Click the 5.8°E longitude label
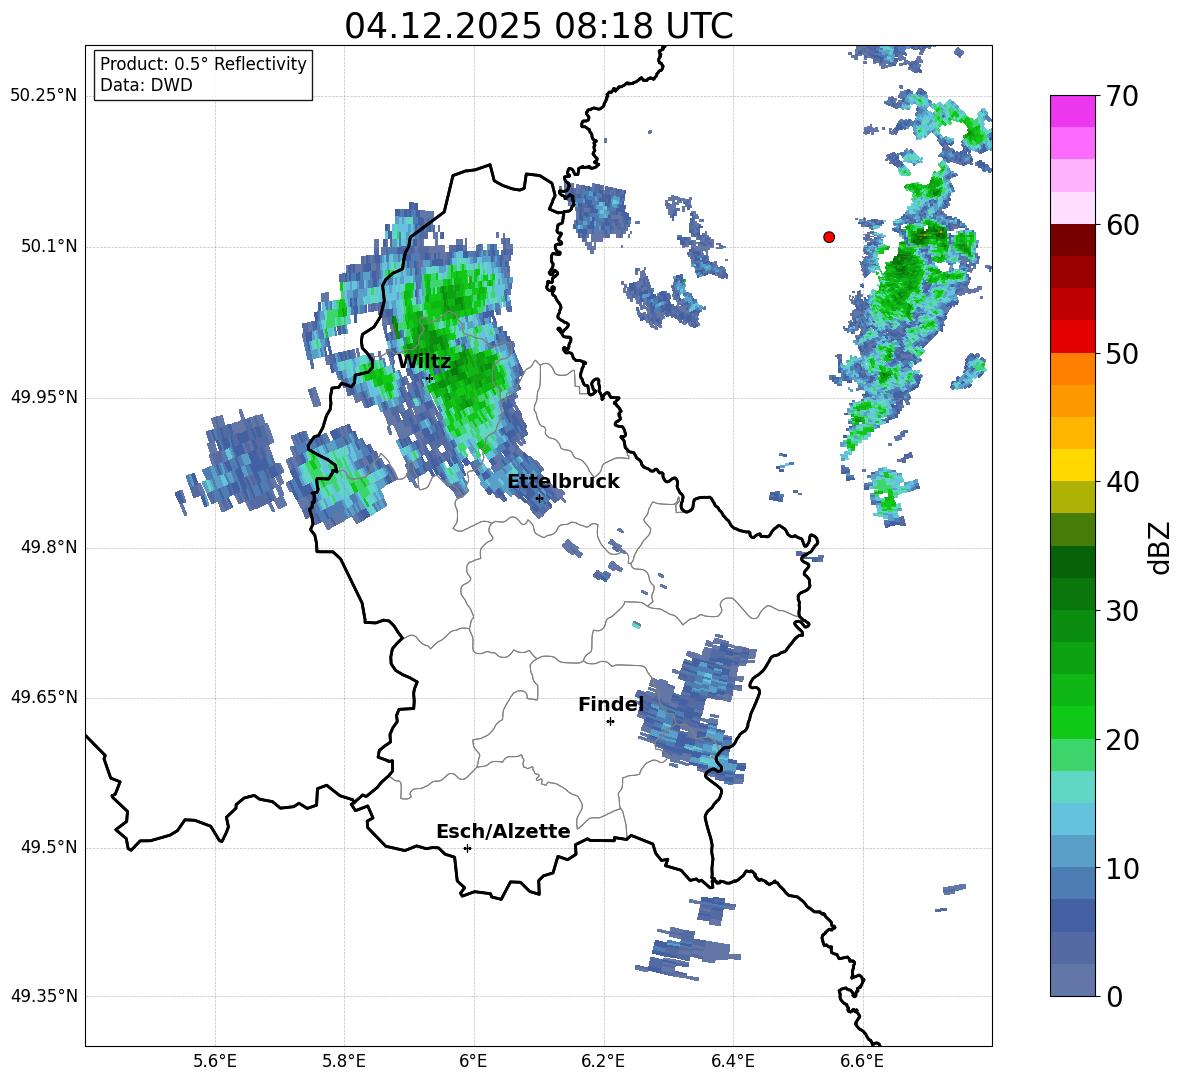 [x=344, y=1061]
